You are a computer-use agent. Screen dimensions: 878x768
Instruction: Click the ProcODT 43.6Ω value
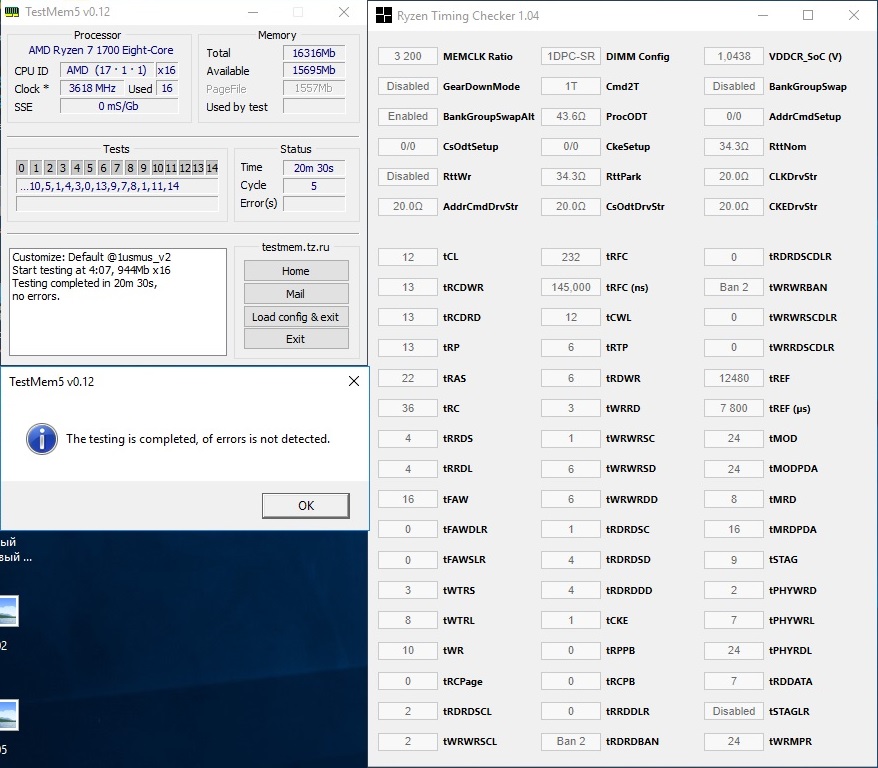pyautogui.click(x=571, y=116)
